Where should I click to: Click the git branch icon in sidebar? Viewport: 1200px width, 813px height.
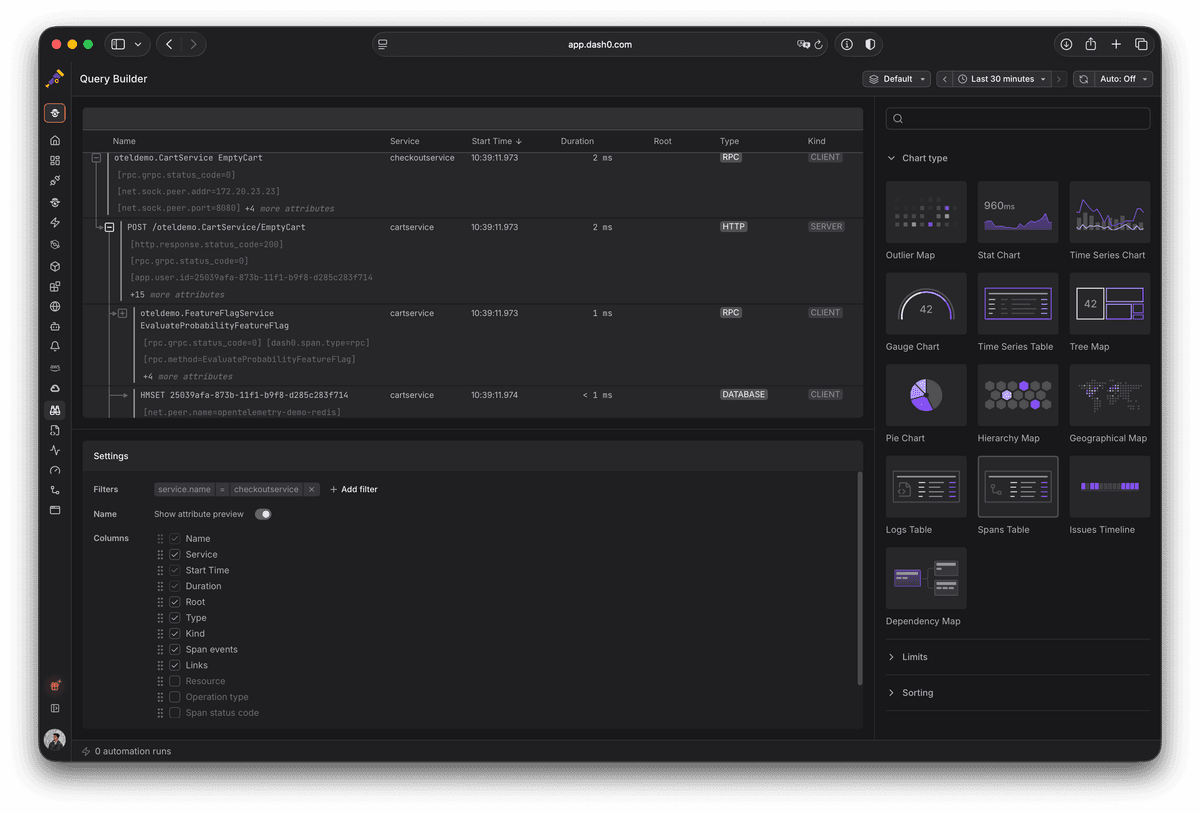pos(55,490)
